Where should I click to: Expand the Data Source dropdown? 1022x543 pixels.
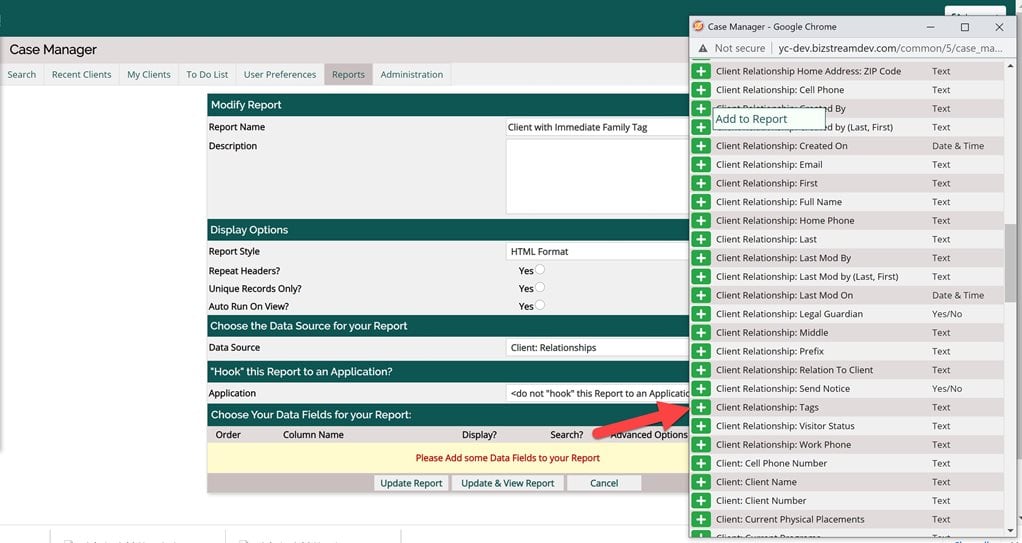coord(597,348)
